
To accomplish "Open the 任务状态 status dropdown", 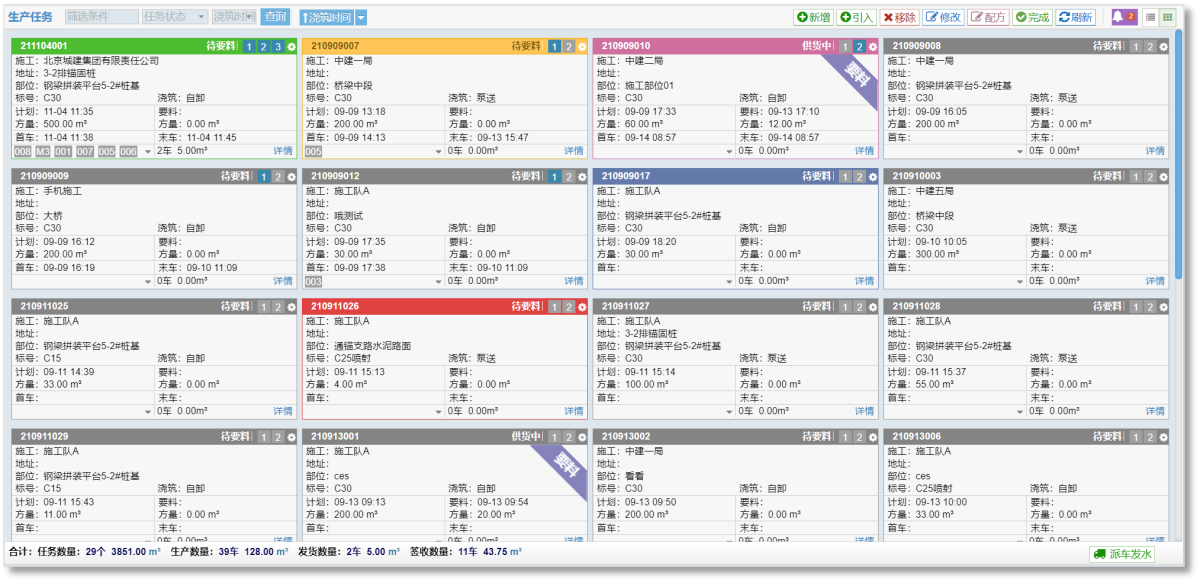I will 174,17.
